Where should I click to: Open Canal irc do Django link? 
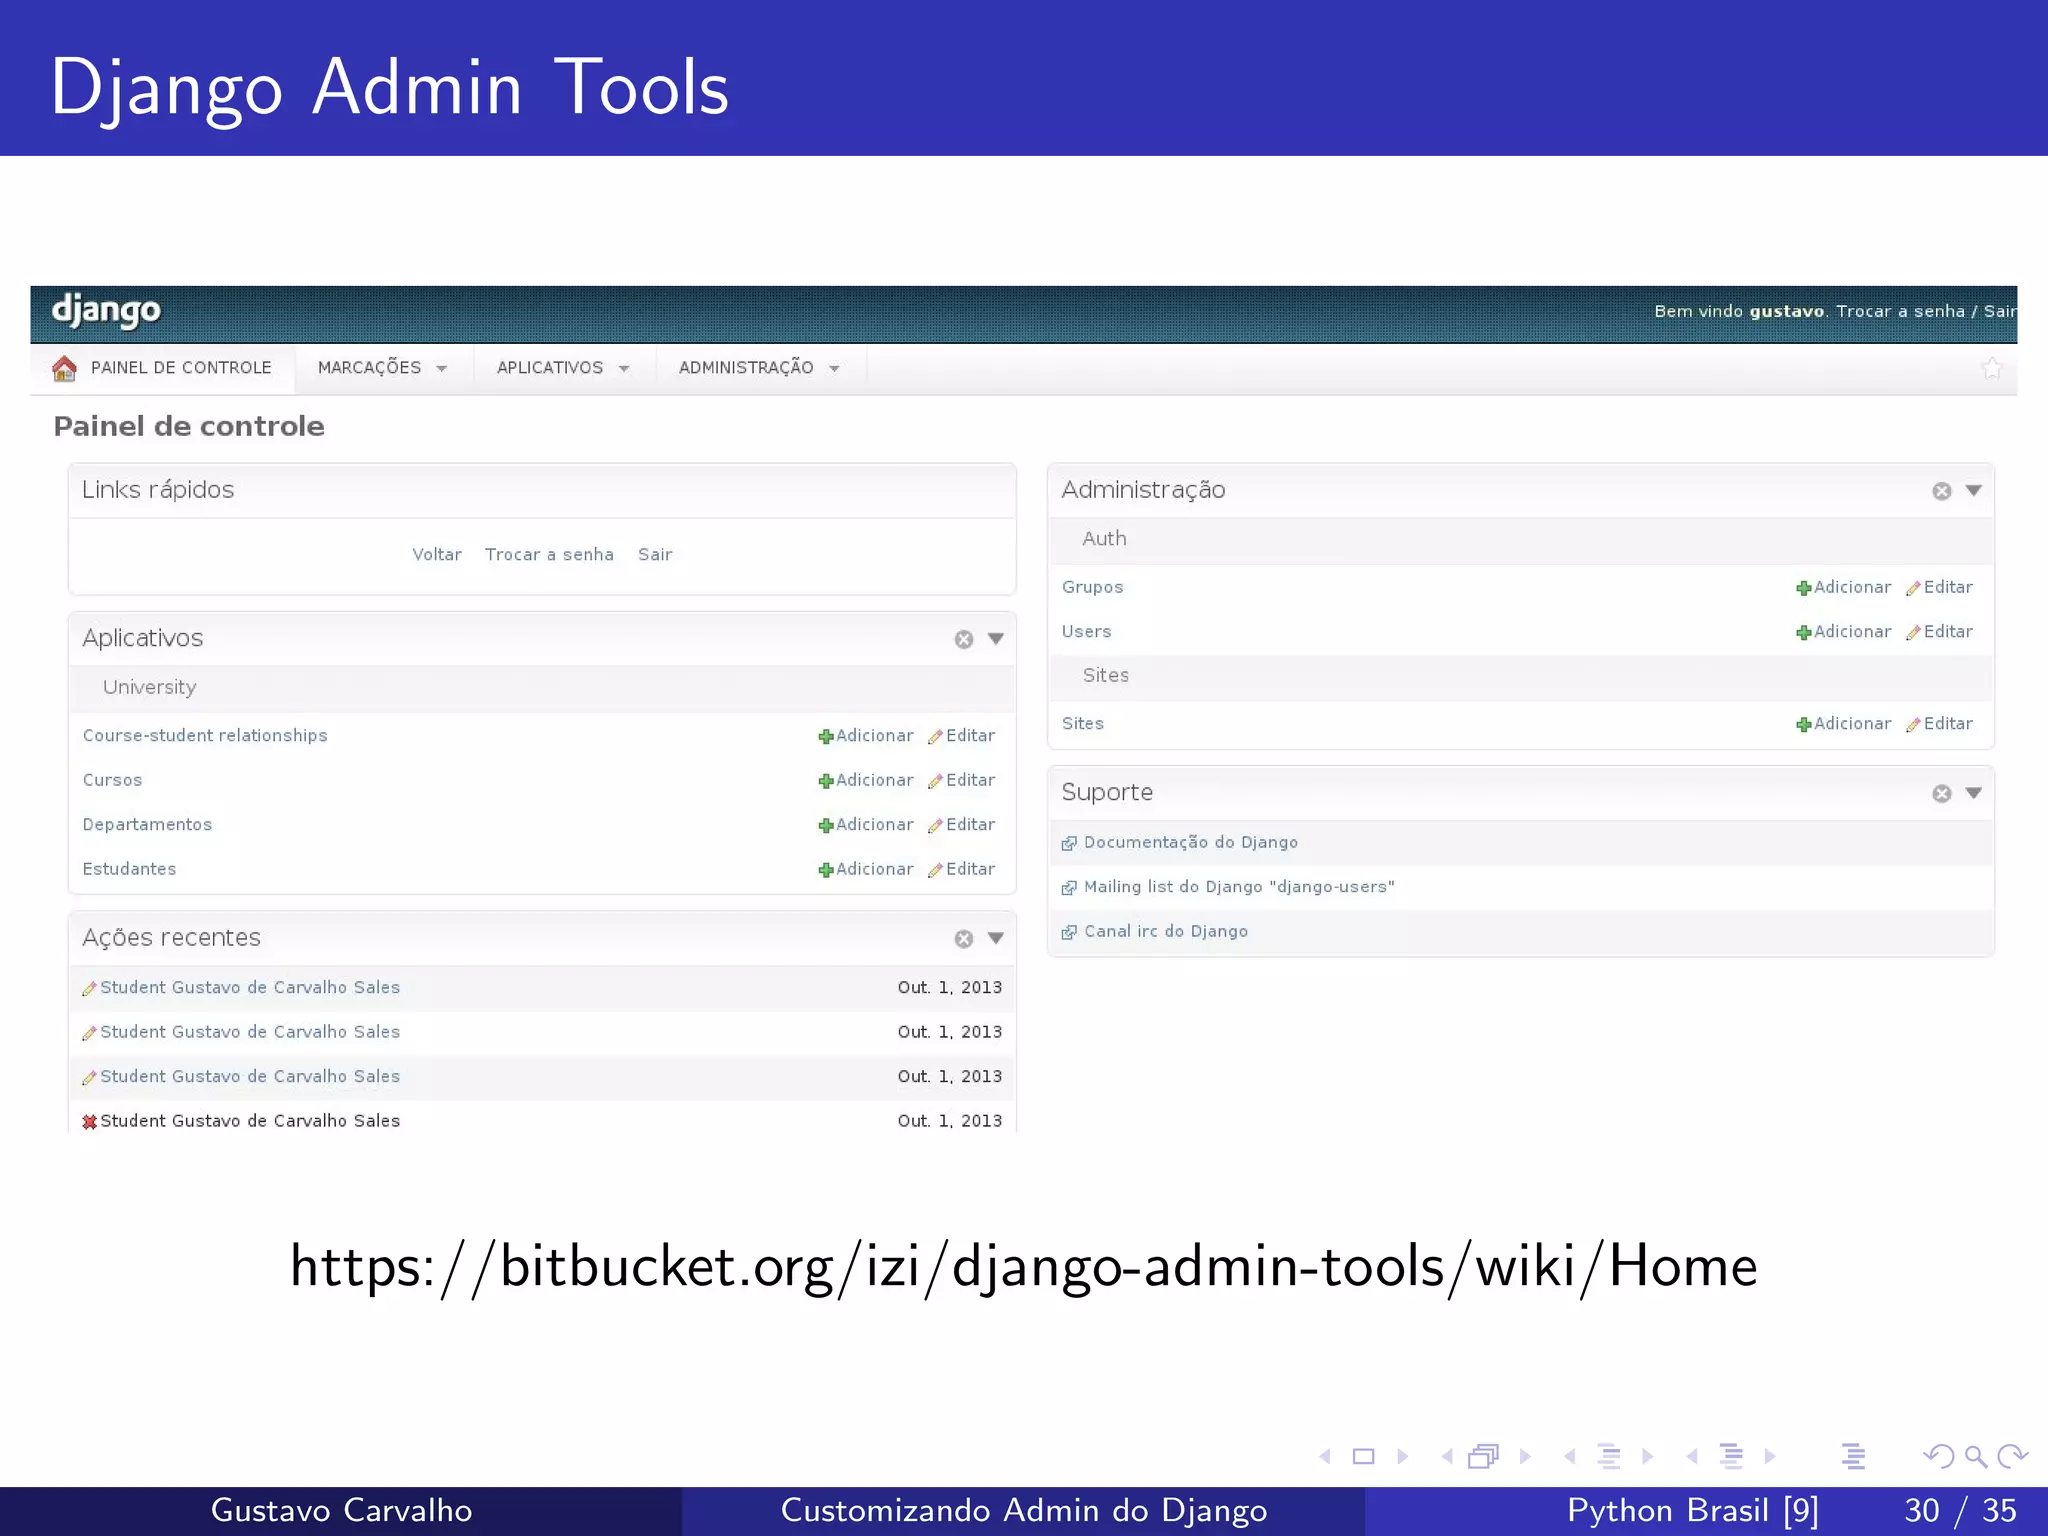[x=1166, y=931]
